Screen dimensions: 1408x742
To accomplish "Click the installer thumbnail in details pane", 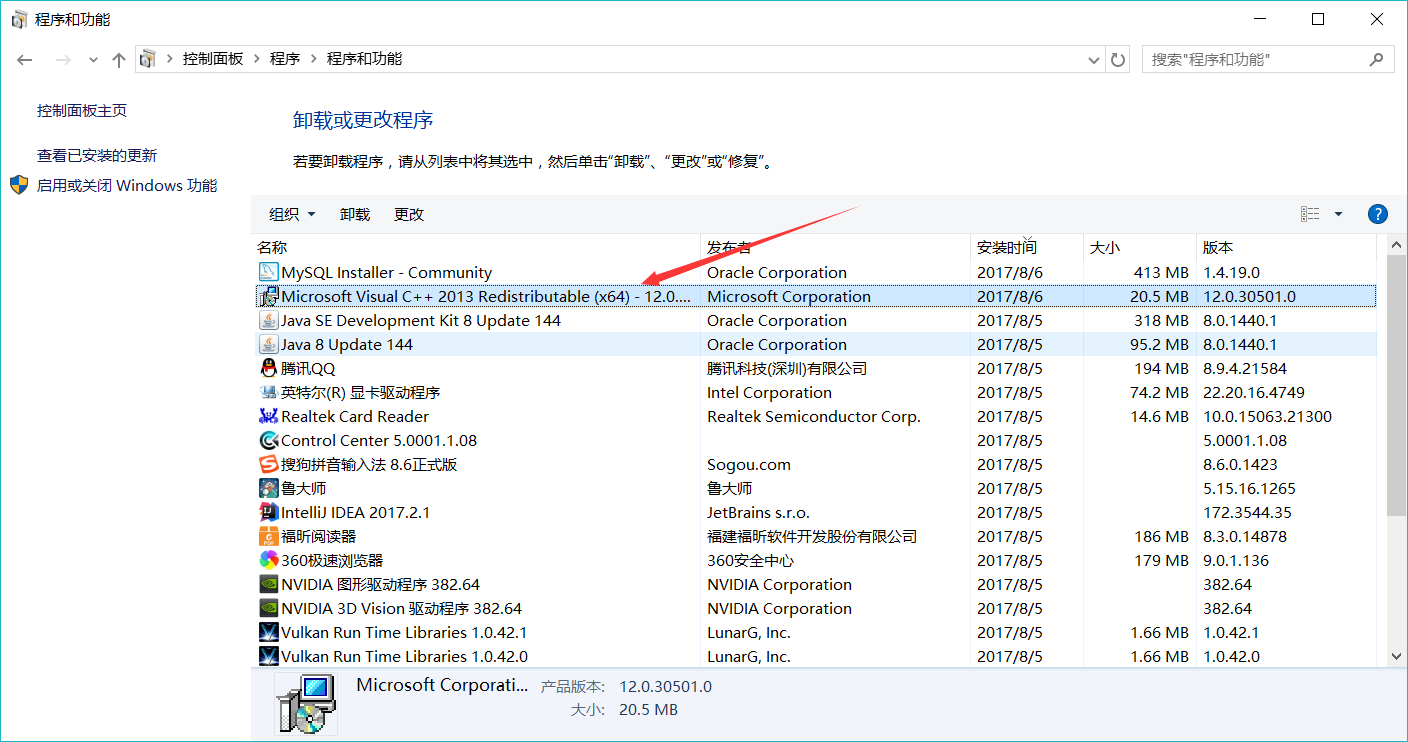I will click(x=306, y=704).
